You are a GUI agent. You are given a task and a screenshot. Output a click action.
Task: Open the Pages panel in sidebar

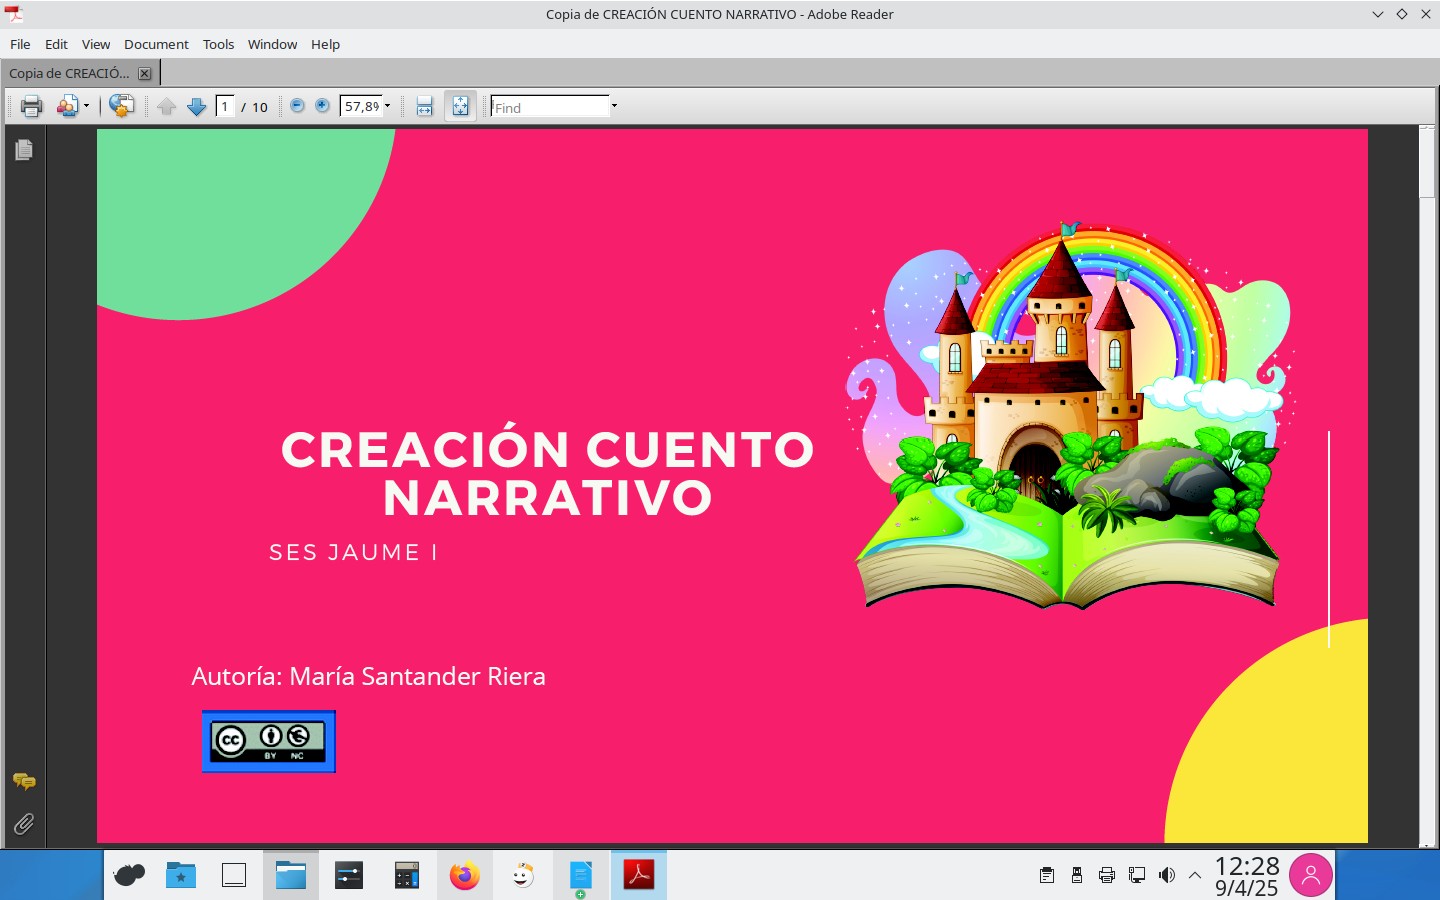coord(24,150)
